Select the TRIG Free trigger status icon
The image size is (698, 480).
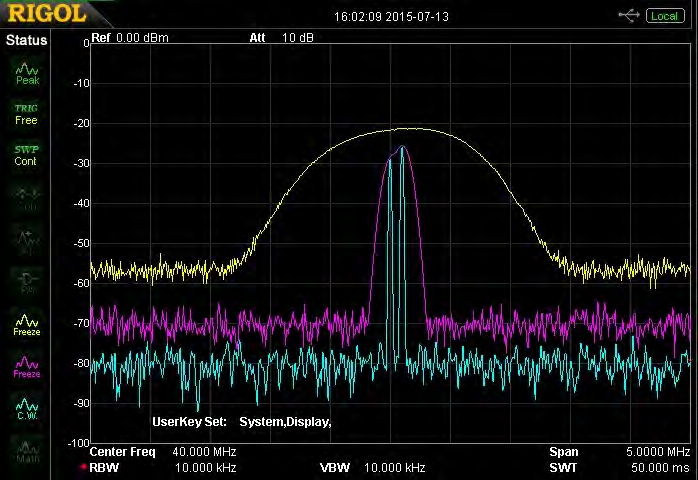tap(26, 115)
